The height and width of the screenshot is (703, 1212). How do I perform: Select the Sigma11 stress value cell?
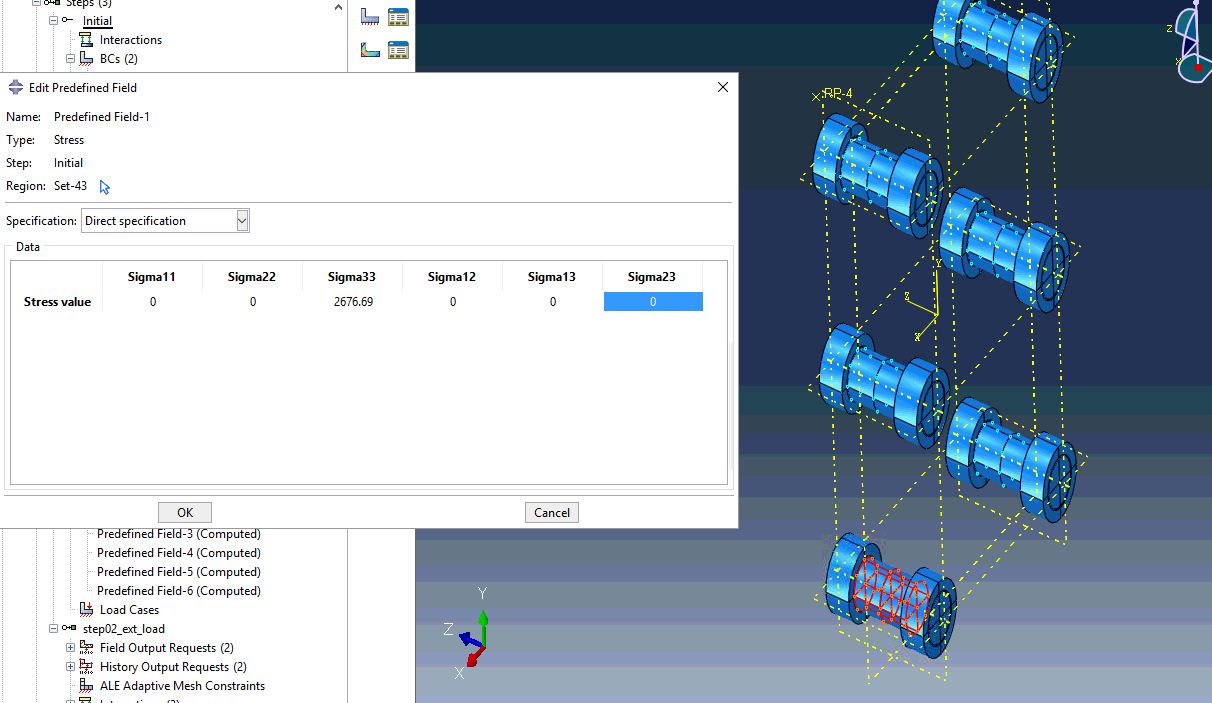tap(152, 302)
